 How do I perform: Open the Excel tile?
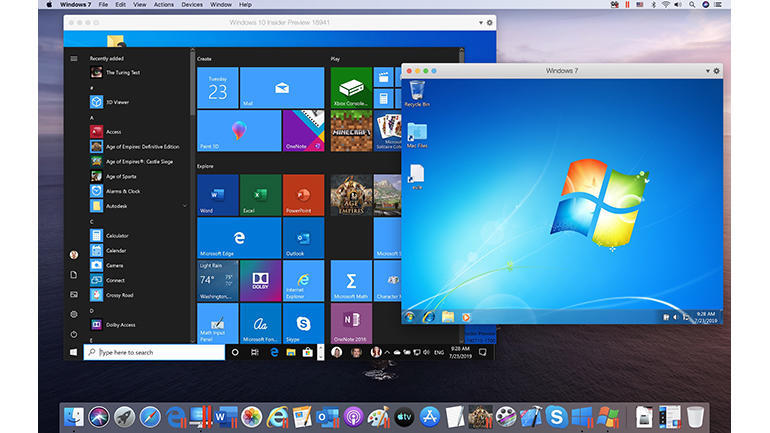(x=260, y=195)
